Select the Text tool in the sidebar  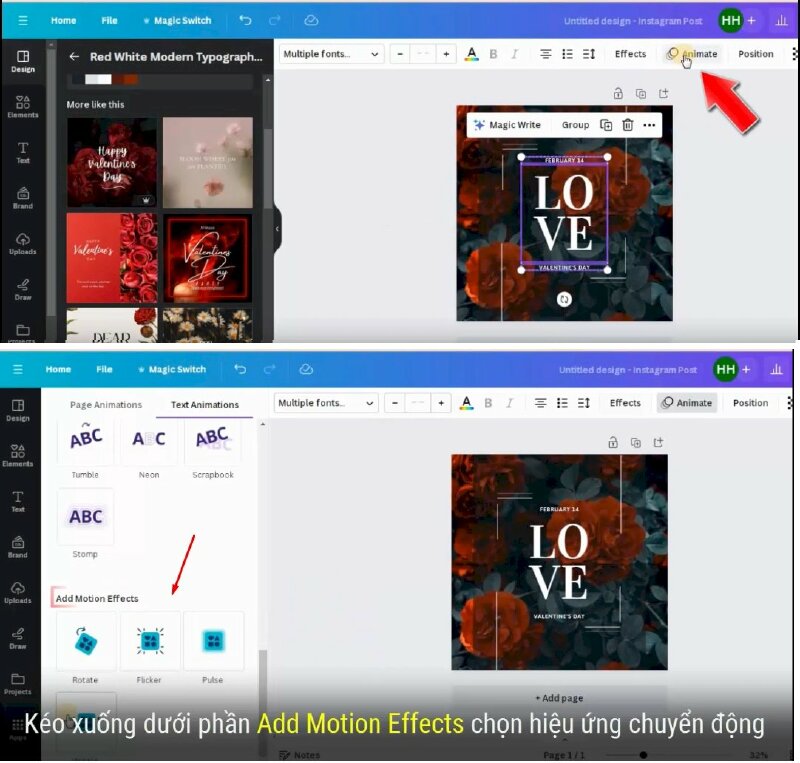tap(22, 154)
